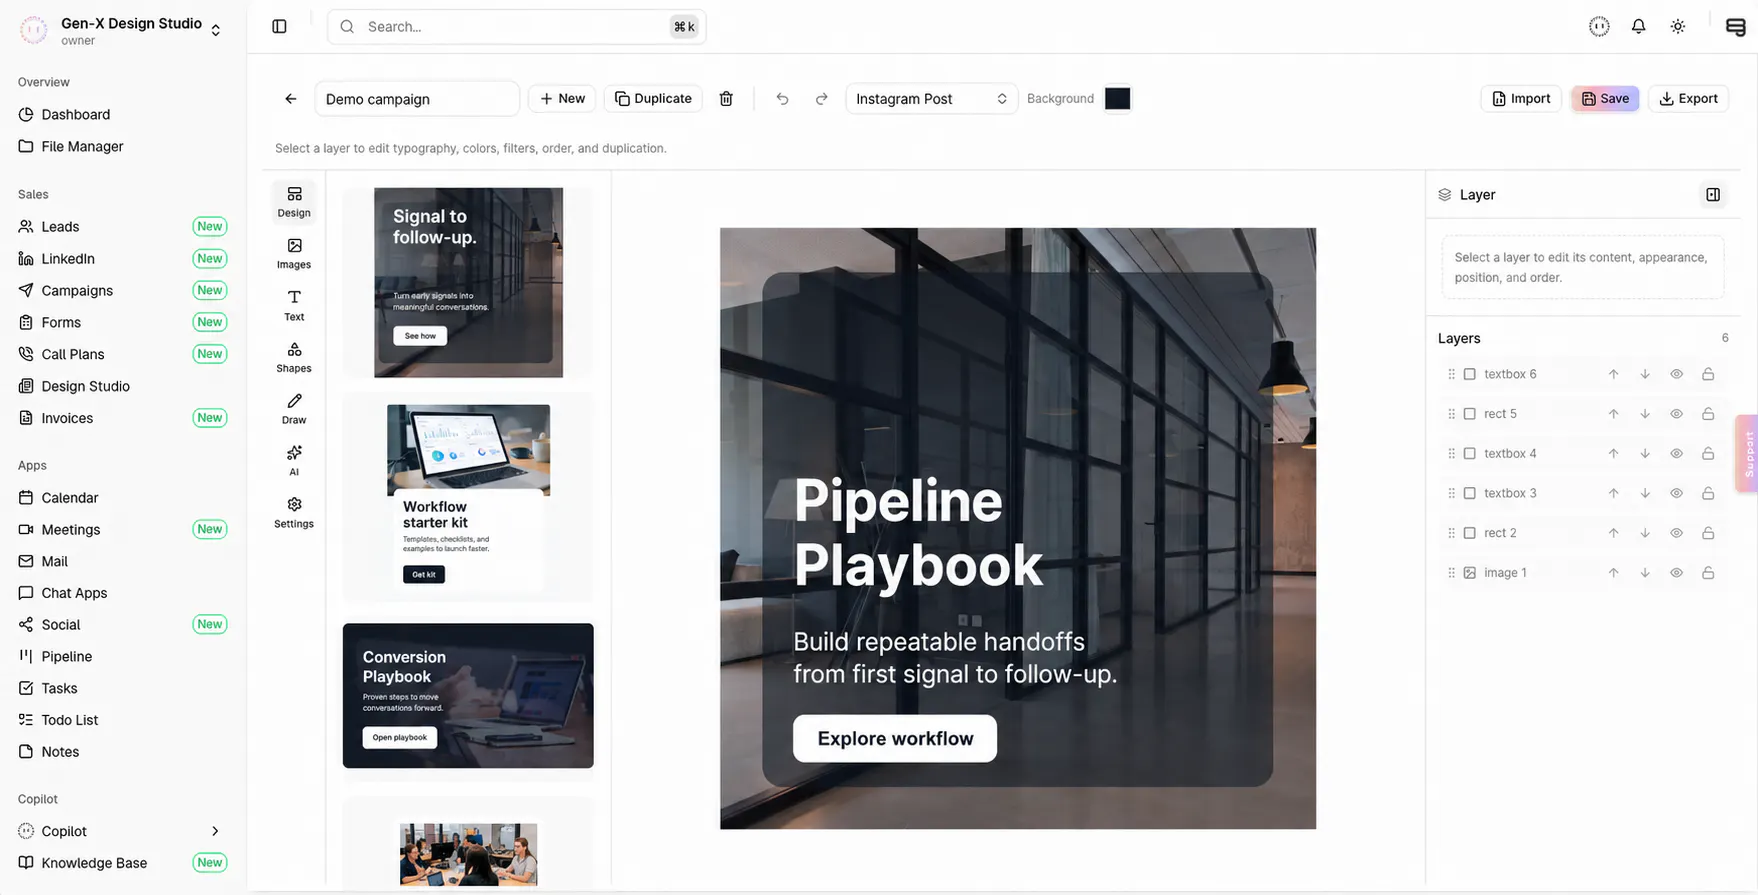This screenshot has width=1758, height=895.
Task: Open the notifications bell
Action: (1638, 27)
